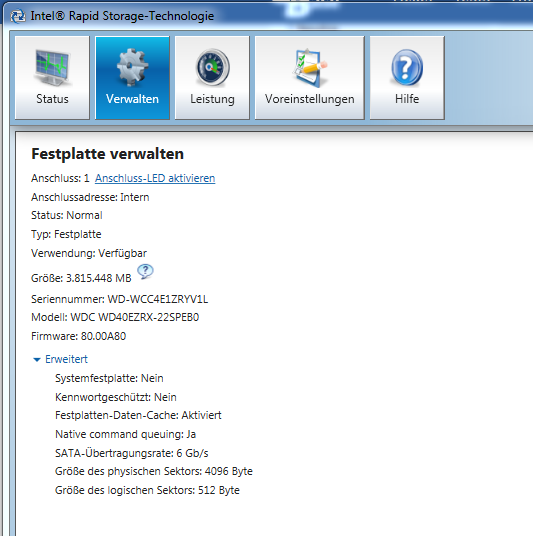
Task: Click the Erweitert label
Action: (66, 359)
